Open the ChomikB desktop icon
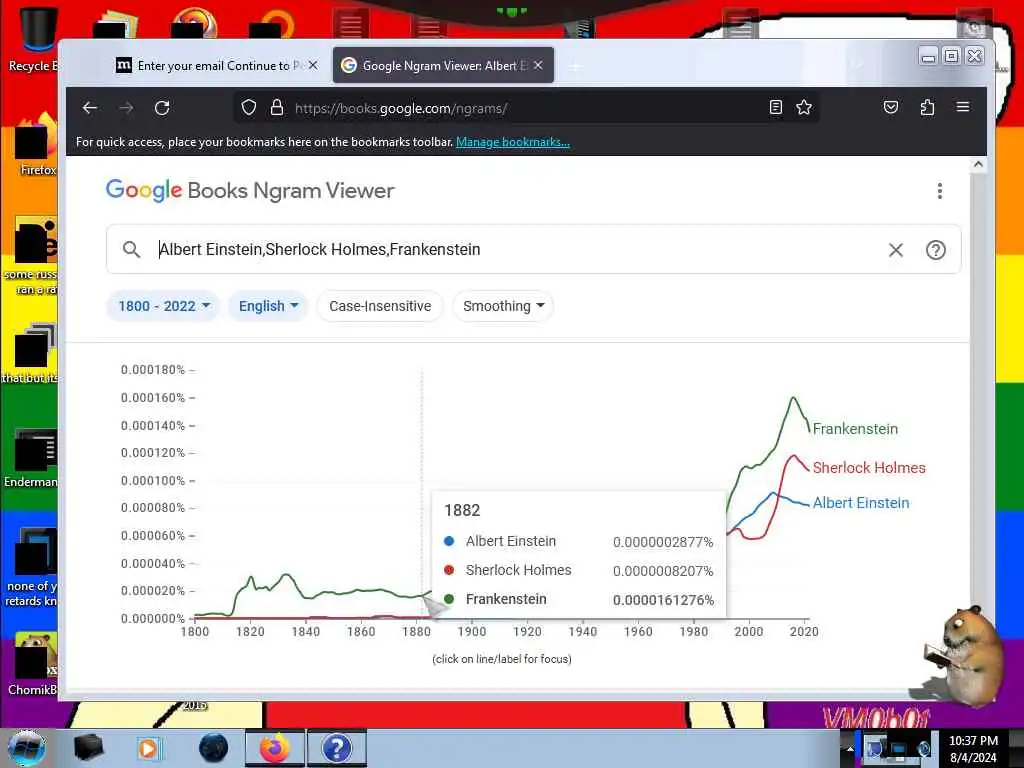This screenshot has height=768, width=1024. pos(33,663)
